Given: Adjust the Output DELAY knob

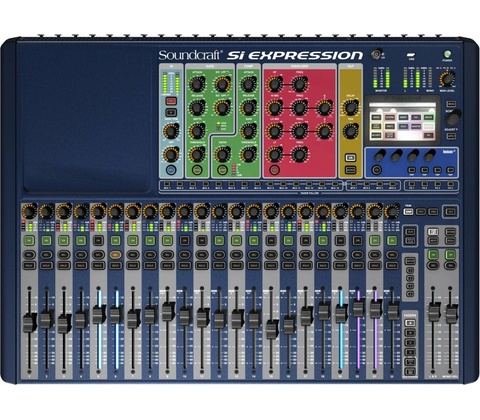Looking at the screenshot, I should [x=350, y=107].
